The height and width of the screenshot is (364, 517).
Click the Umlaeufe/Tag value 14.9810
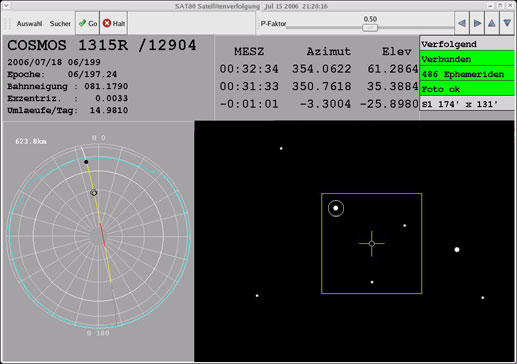coord(109,110)
